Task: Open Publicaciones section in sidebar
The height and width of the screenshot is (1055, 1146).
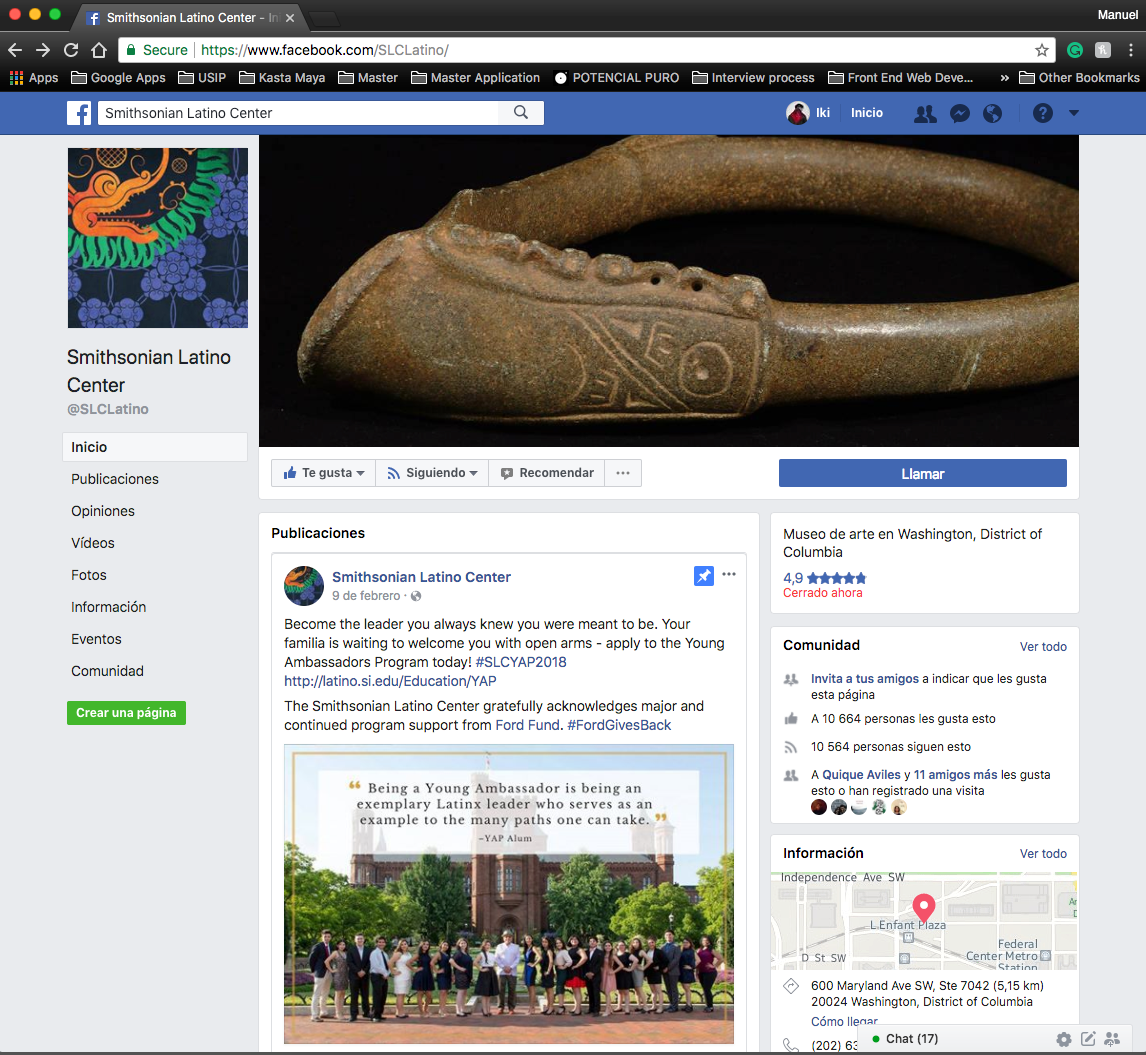Action: (x=115, y=479)
